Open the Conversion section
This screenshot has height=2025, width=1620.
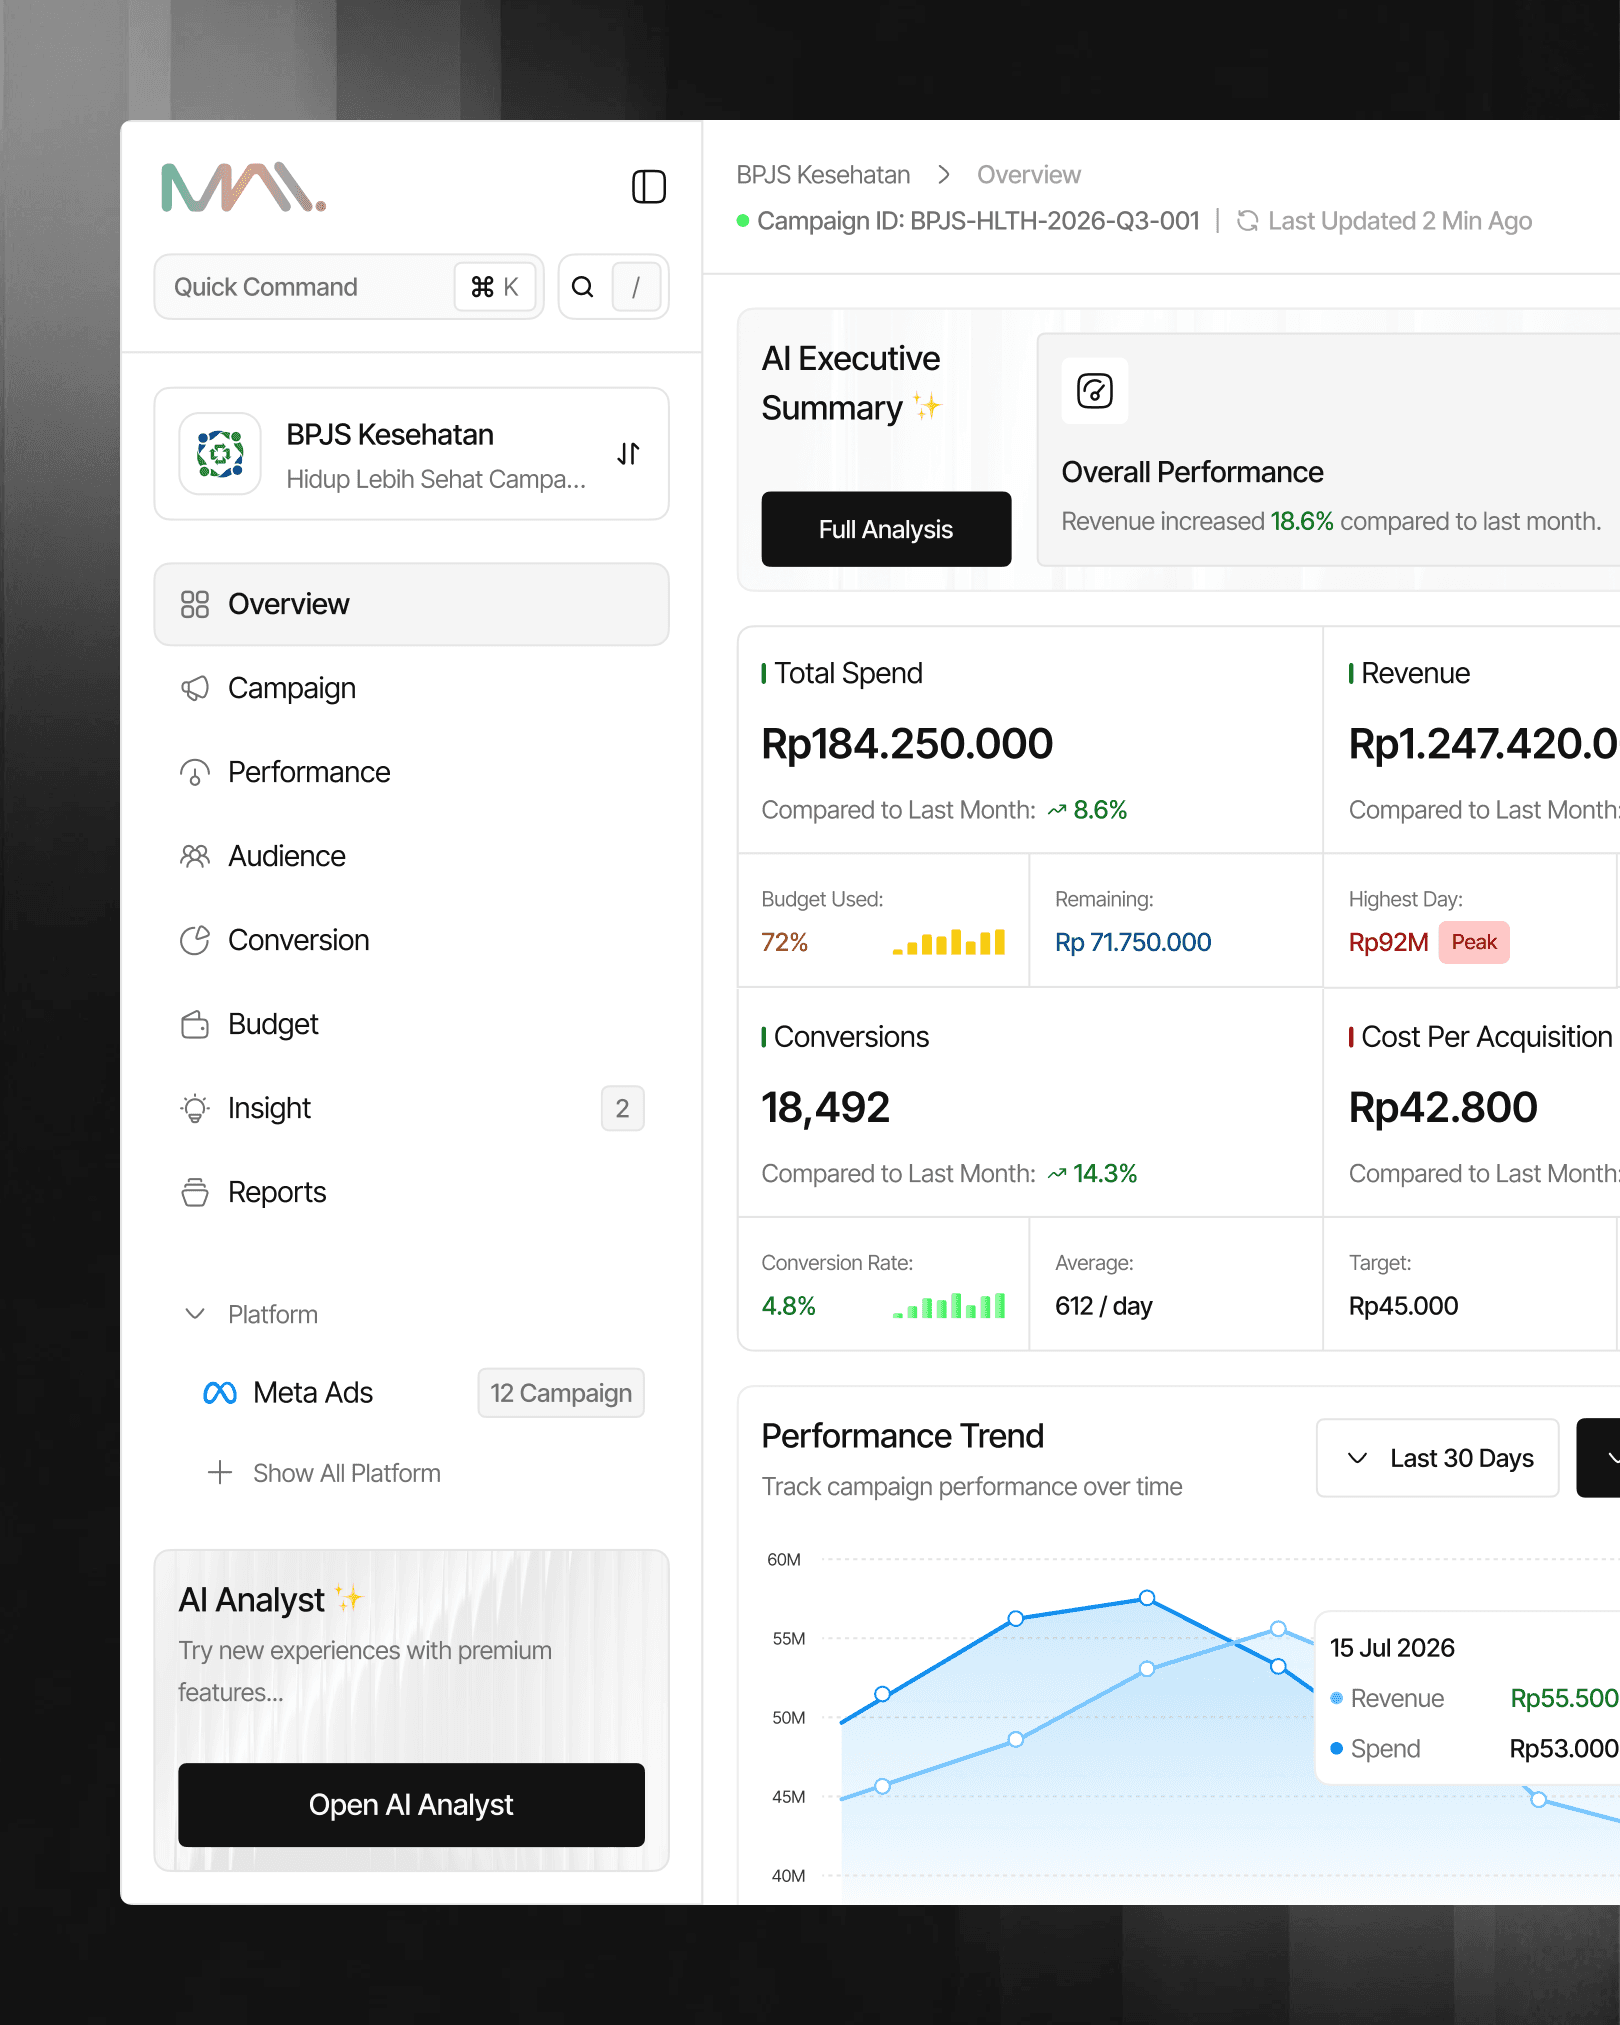point(411,940)
